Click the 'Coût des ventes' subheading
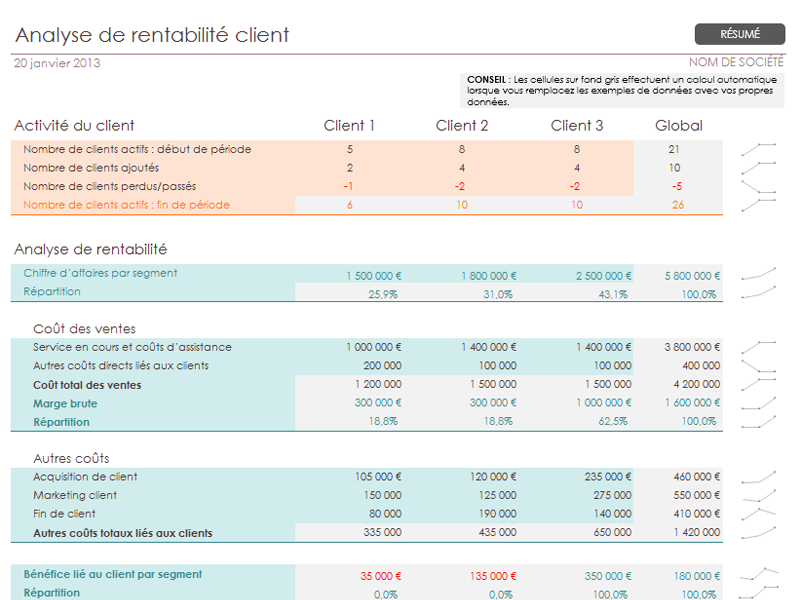The image size is (800, 600). [84, 329]
